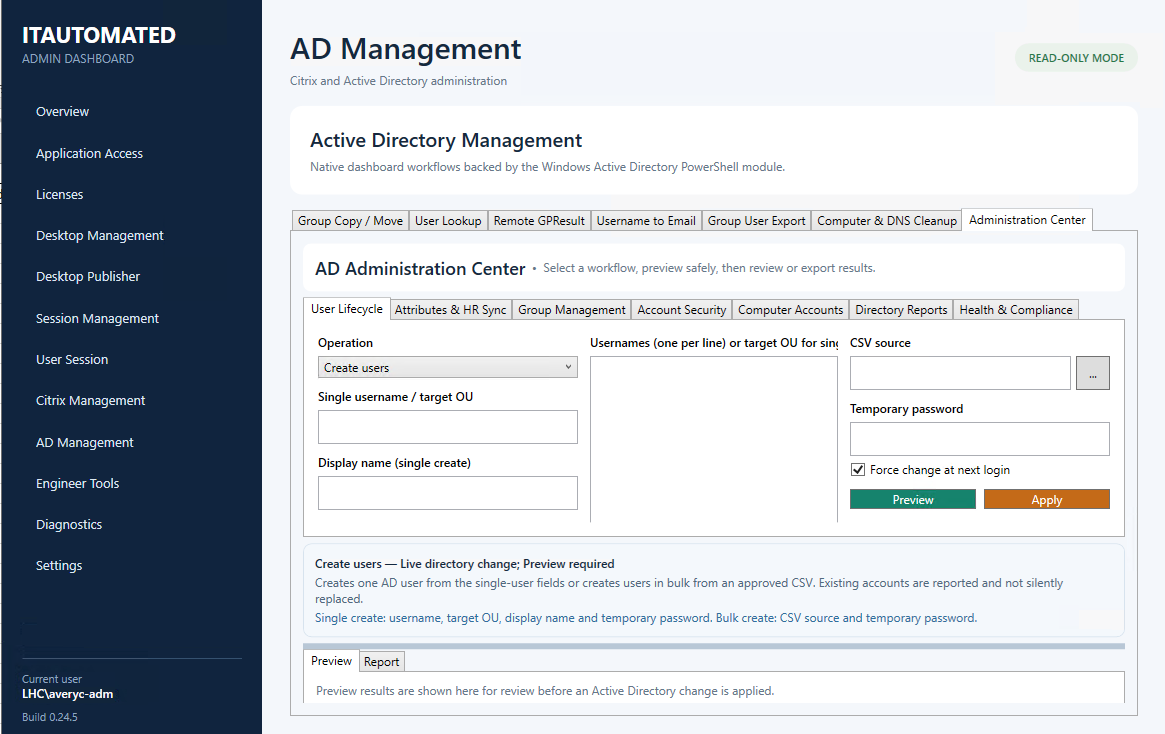1165x734 pixels.
Task: Click the Build 0.24.5 version text
Action: 50,717
